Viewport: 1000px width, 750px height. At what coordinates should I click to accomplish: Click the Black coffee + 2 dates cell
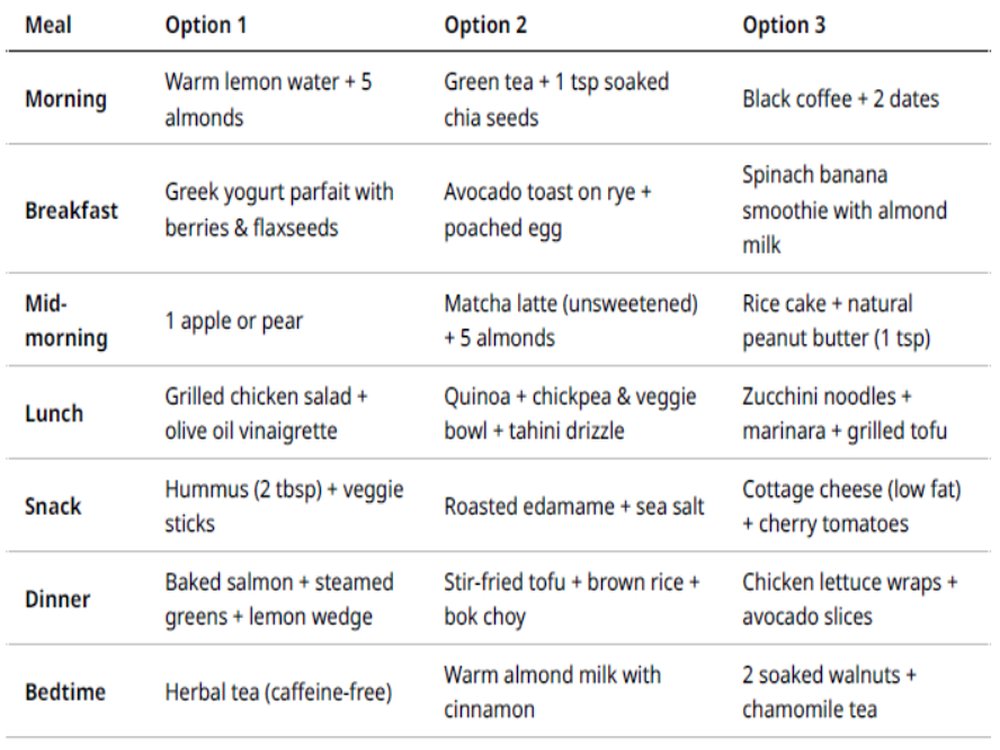click(841, 99)
